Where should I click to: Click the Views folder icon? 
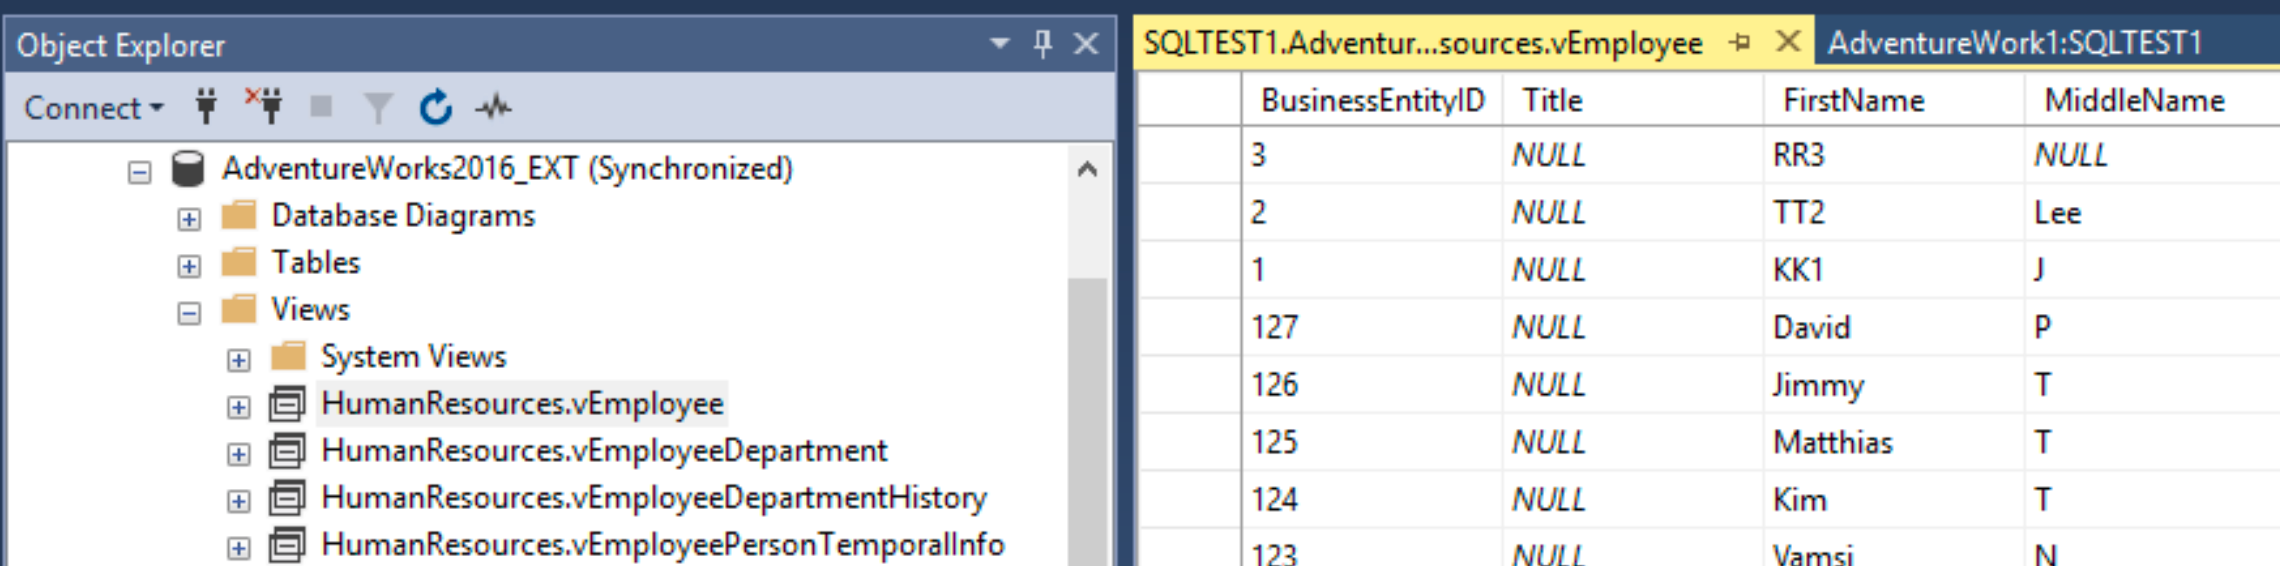pos(239,309)
